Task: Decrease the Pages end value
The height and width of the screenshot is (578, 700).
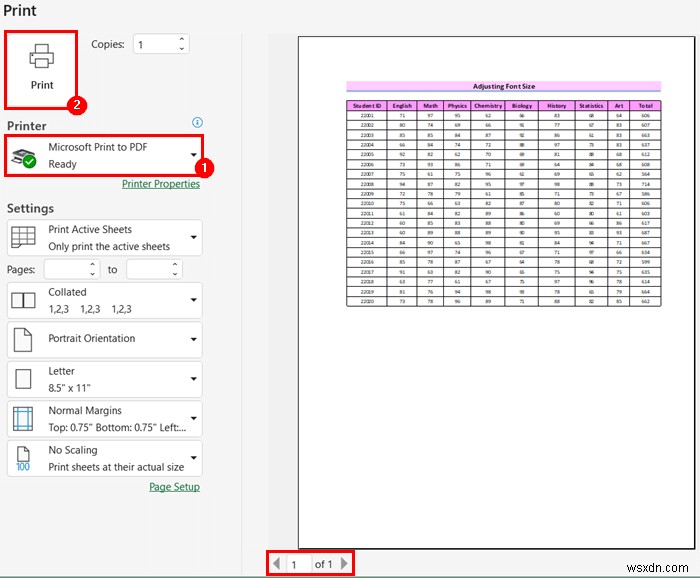Action: point(175,274)
